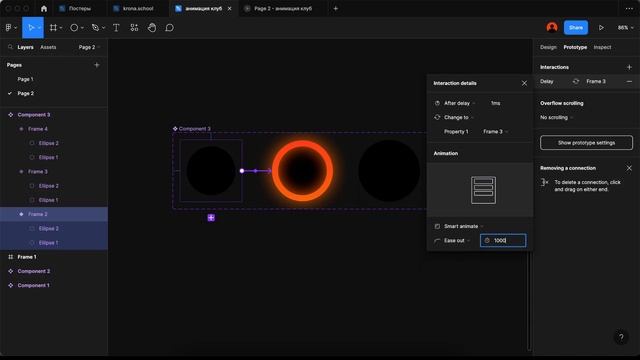Switch to the Prototype tab
The image size is (640, 360).
pos(575,47)
